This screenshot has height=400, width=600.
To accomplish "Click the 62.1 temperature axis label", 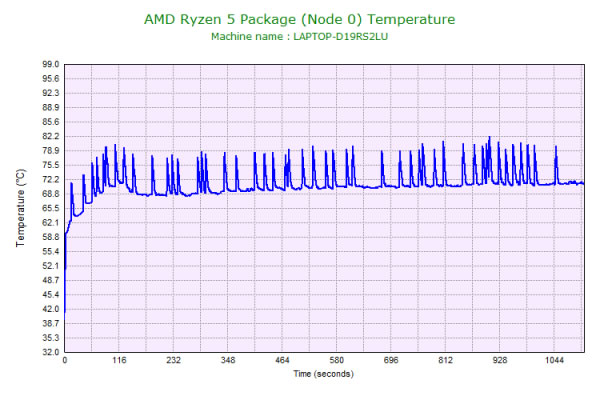I will pyautogui.click(x=51, y=223).
